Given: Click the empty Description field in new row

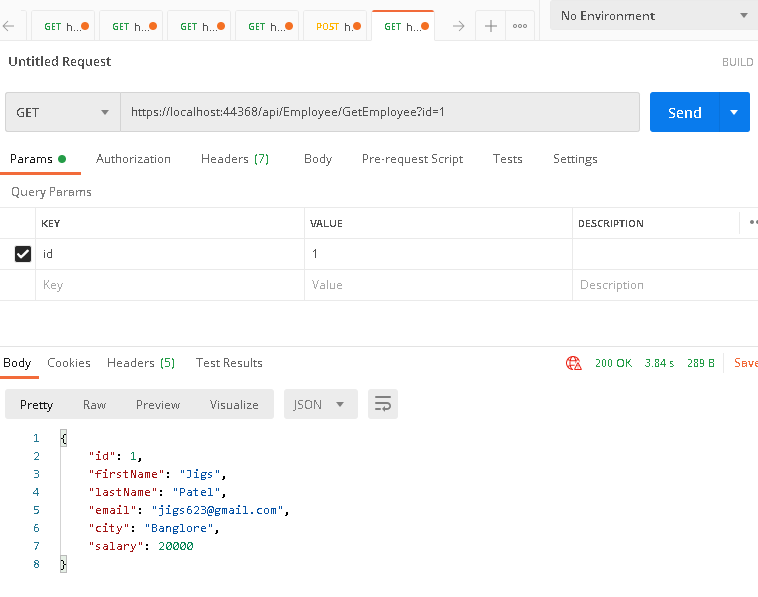Looking at the screenshot, I should click(665, 285).
